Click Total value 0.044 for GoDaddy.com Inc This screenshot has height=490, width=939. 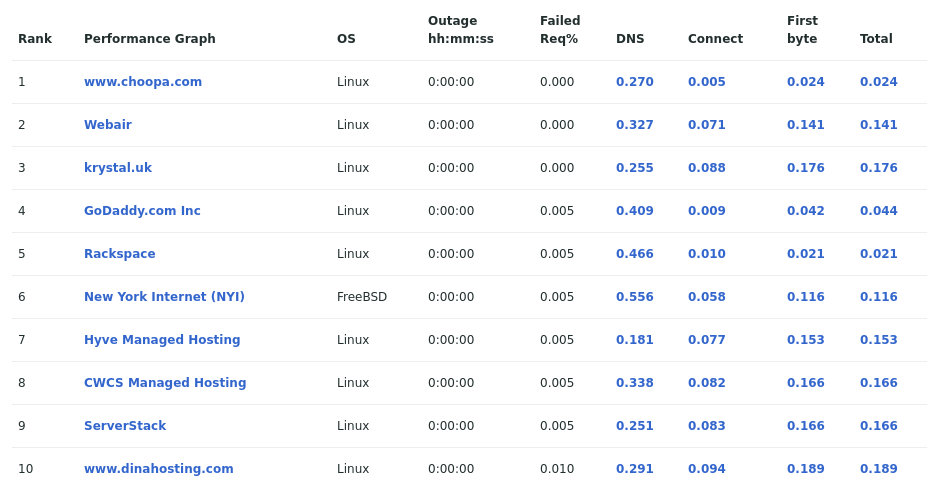click(879, 211)
